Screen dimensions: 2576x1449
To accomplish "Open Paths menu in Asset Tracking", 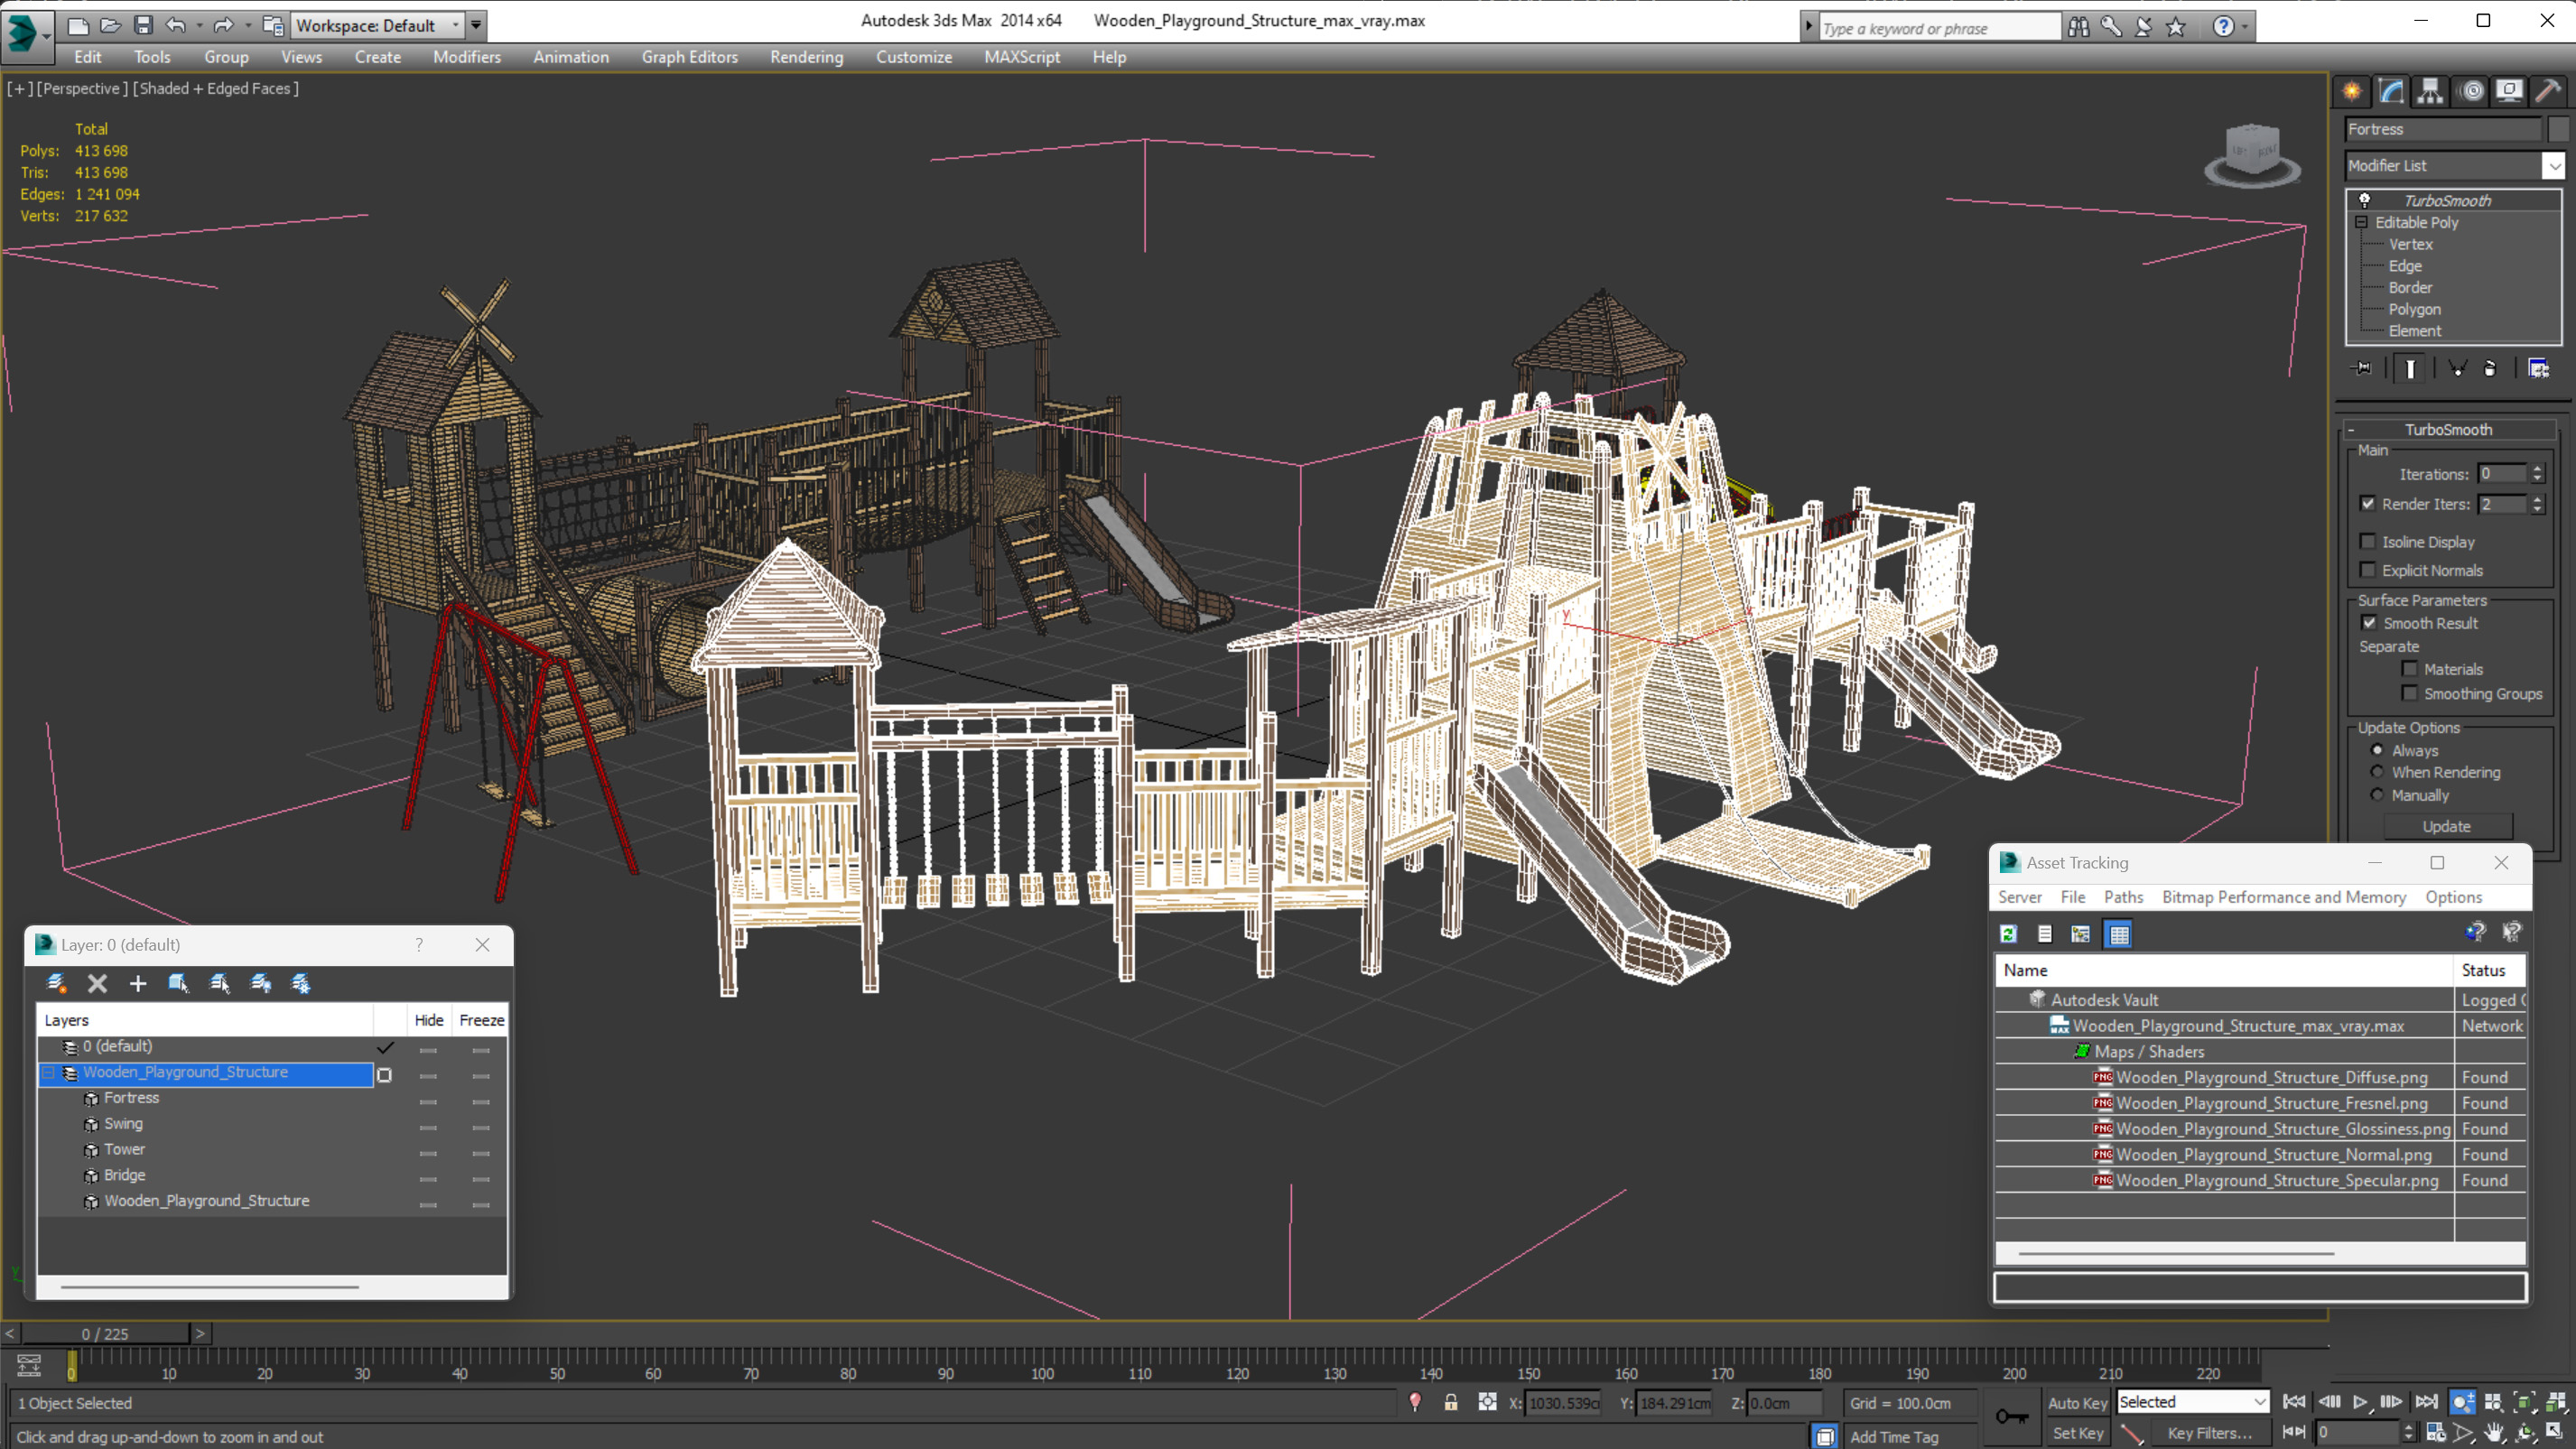I will point(2123,897).
